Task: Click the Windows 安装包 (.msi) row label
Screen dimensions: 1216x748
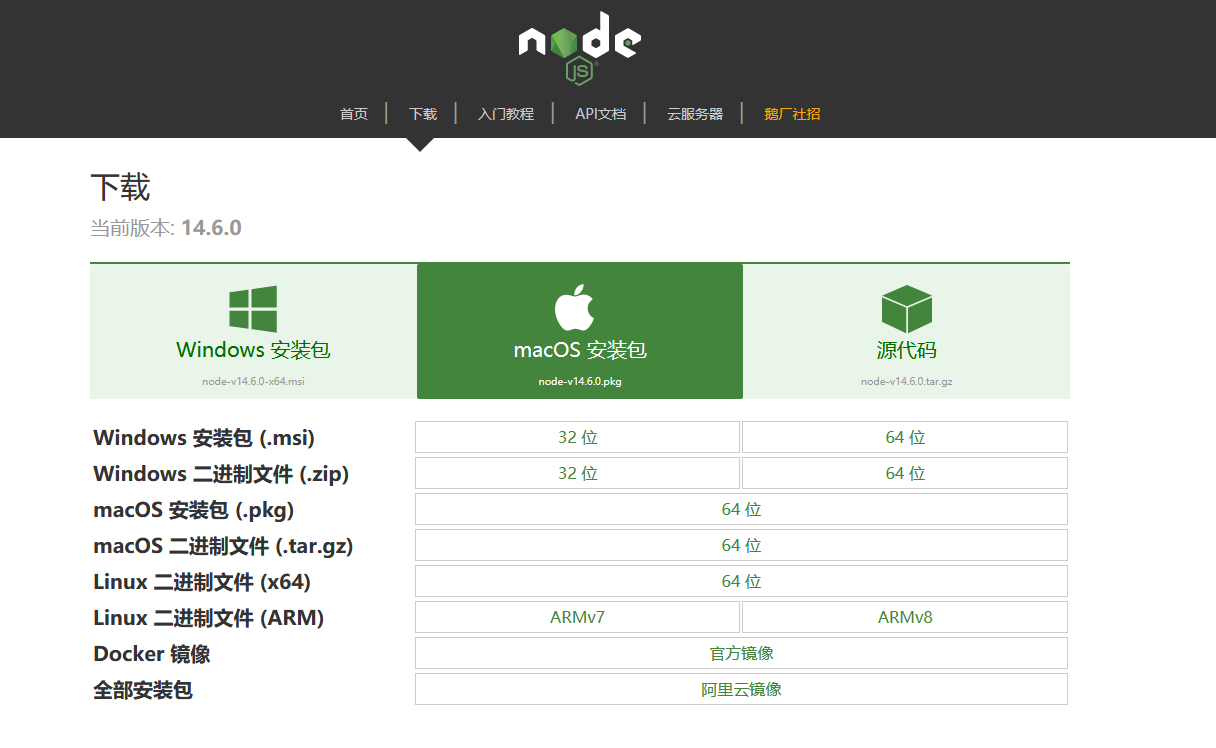Action: tap(204, 438)
